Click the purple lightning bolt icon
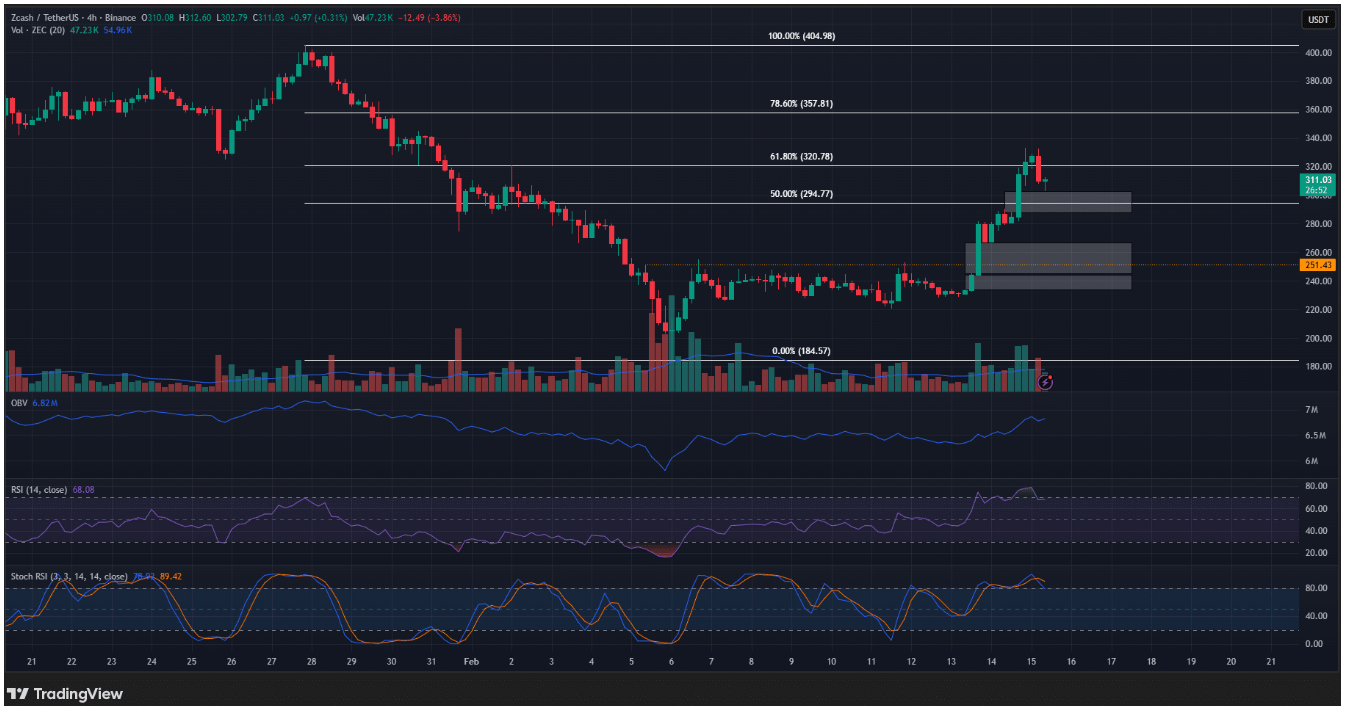This screenshot has width=1345, height=710. tap(1045, 382)
